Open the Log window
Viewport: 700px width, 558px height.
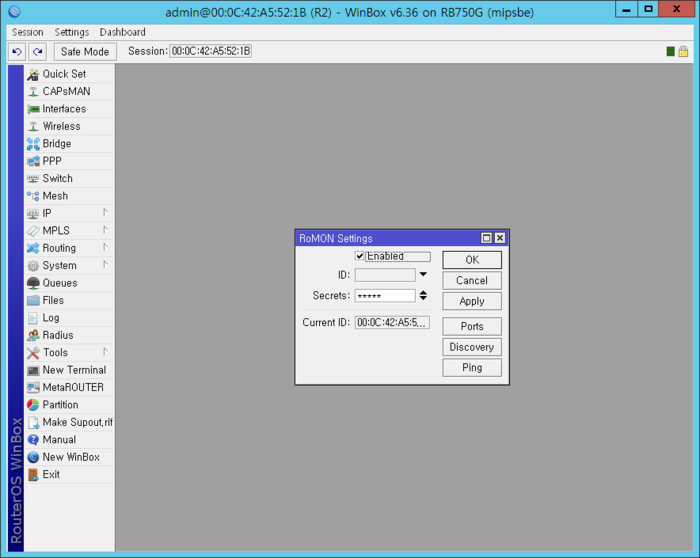point(69,317)
